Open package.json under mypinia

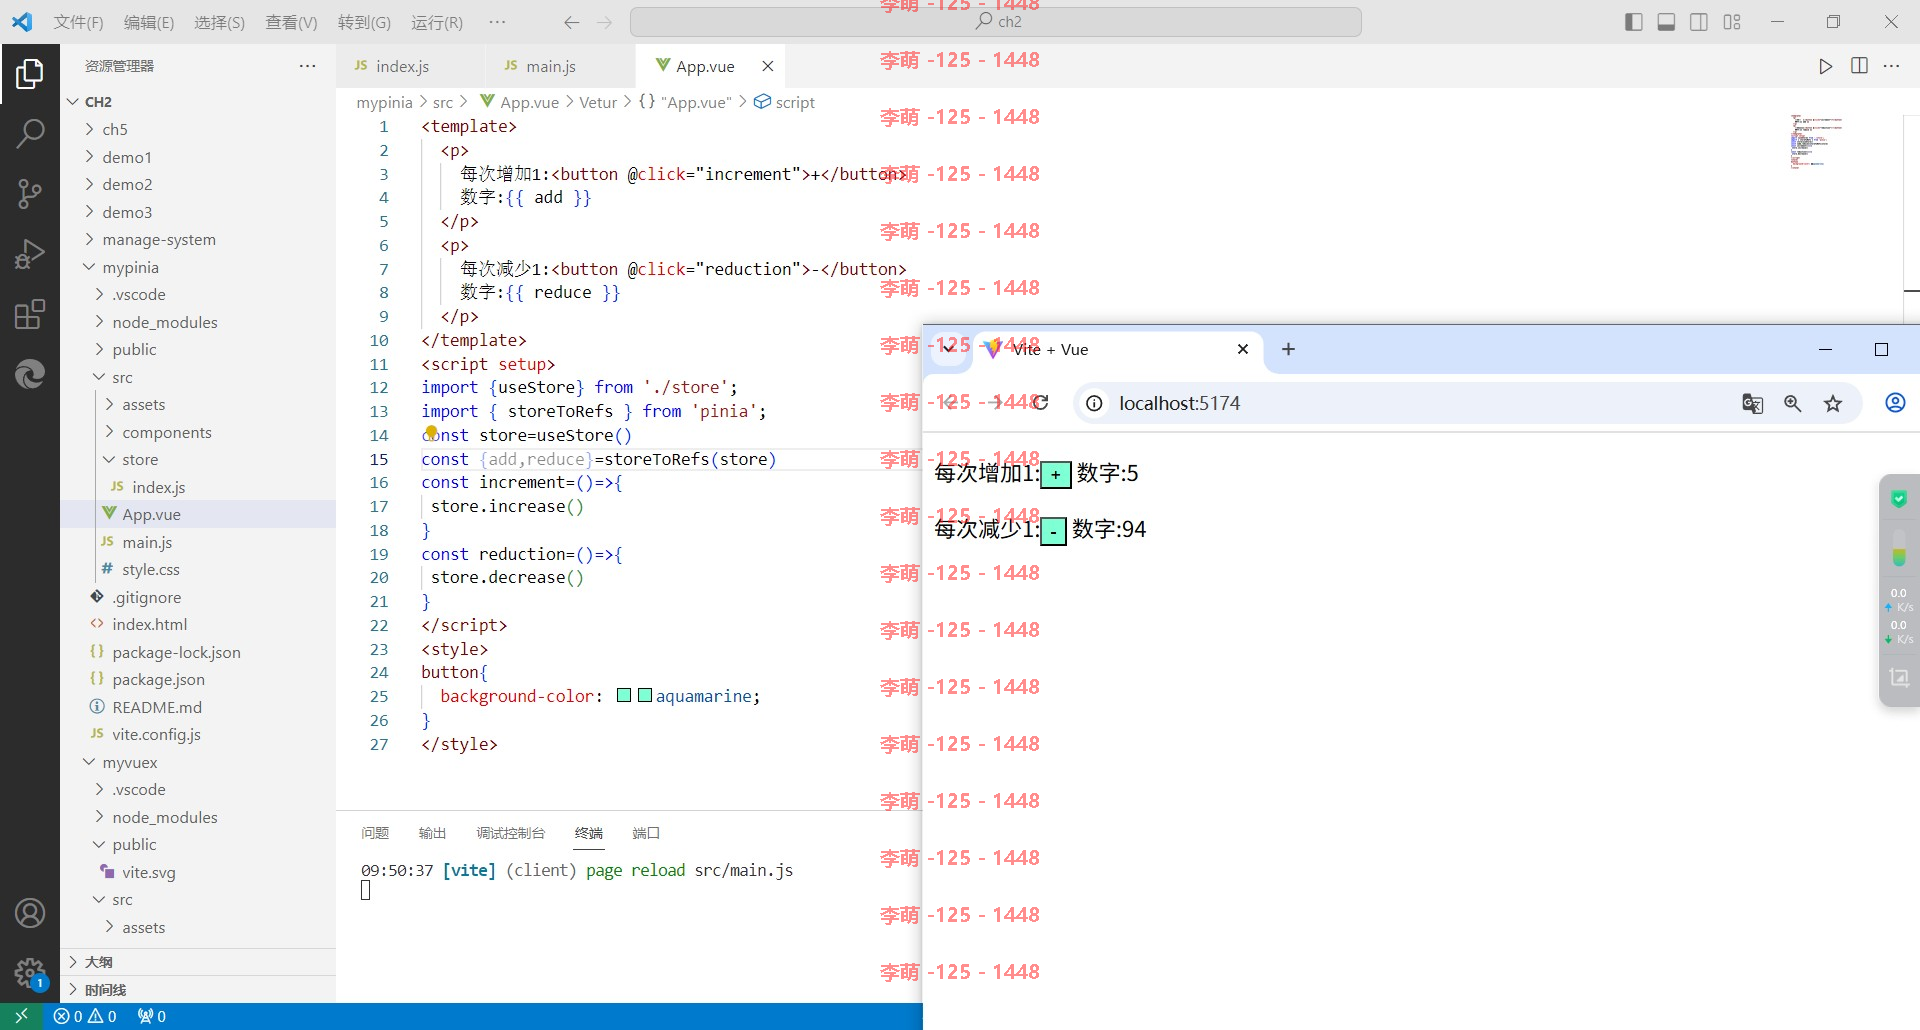(158, 679)
